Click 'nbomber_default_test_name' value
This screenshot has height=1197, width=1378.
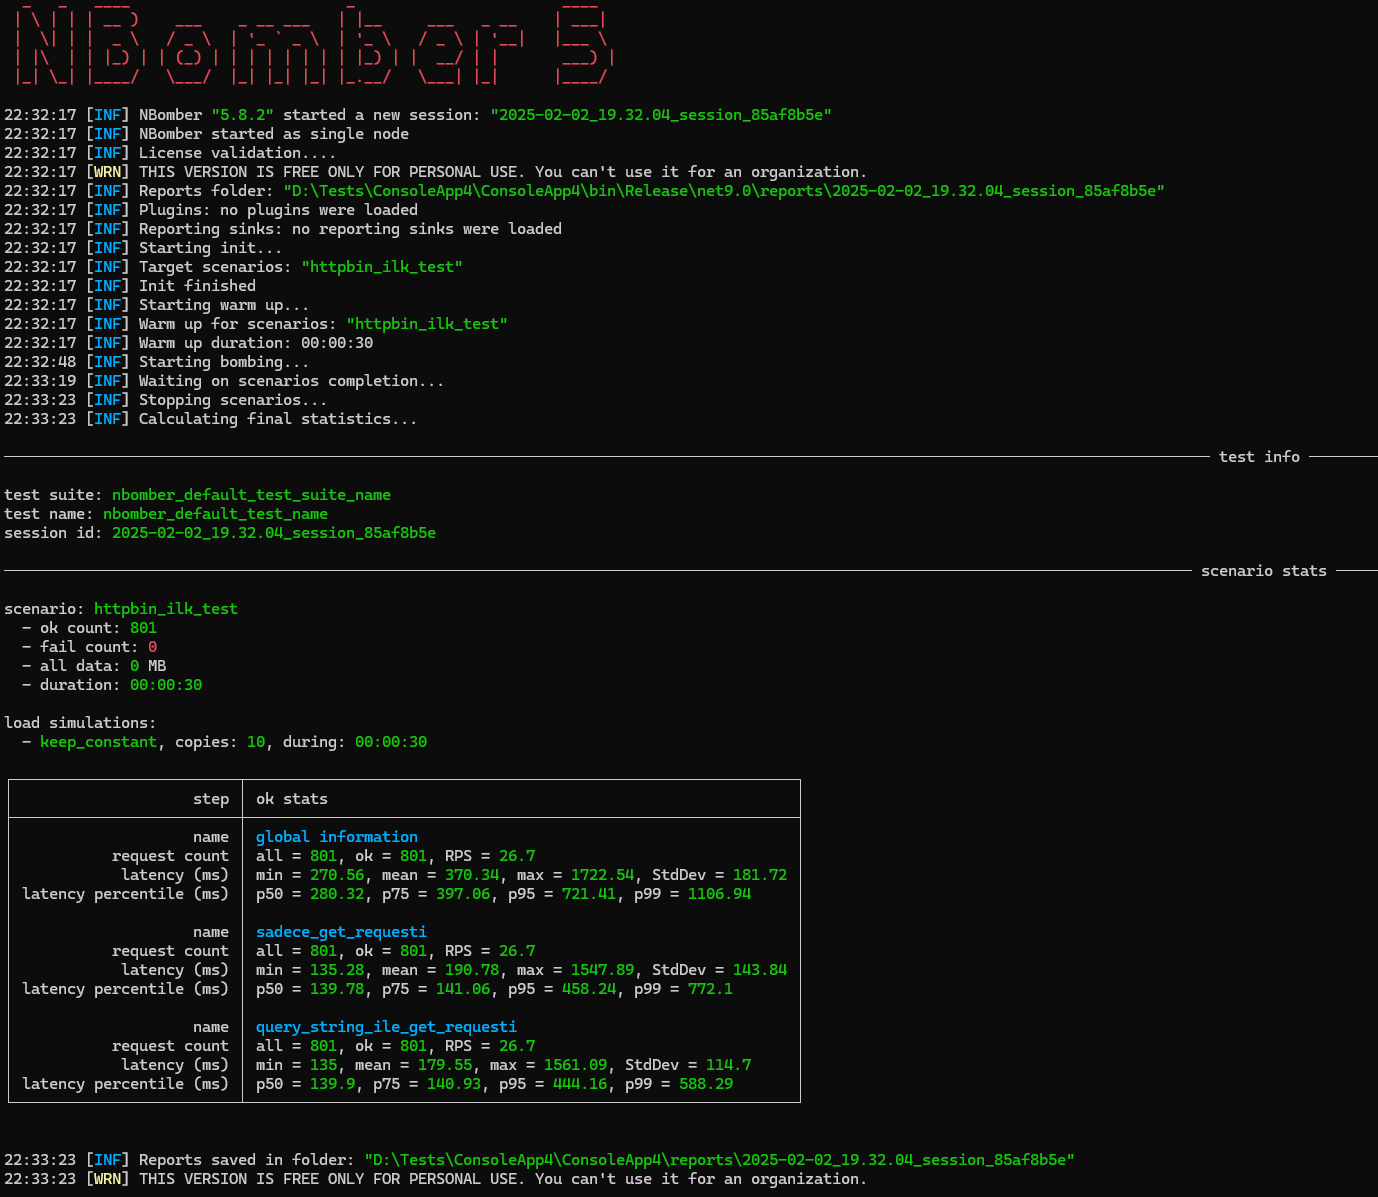215,514
